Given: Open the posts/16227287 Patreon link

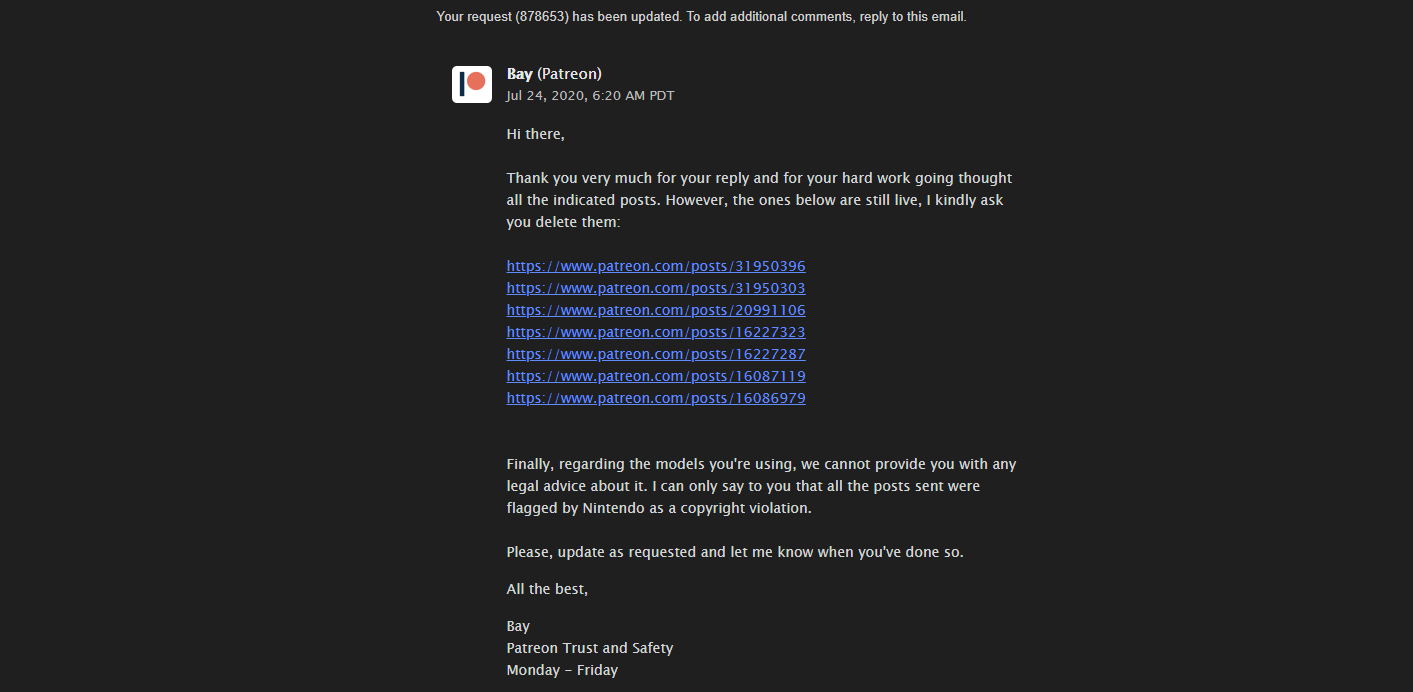Looking at the screenshot, I should coord(656,354).
